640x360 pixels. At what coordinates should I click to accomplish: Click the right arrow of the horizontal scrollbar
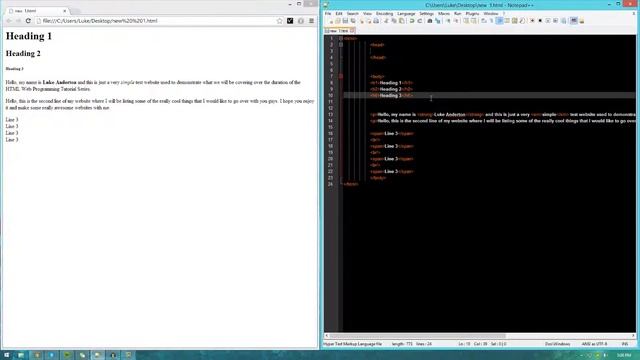click(x=633, y=336)
